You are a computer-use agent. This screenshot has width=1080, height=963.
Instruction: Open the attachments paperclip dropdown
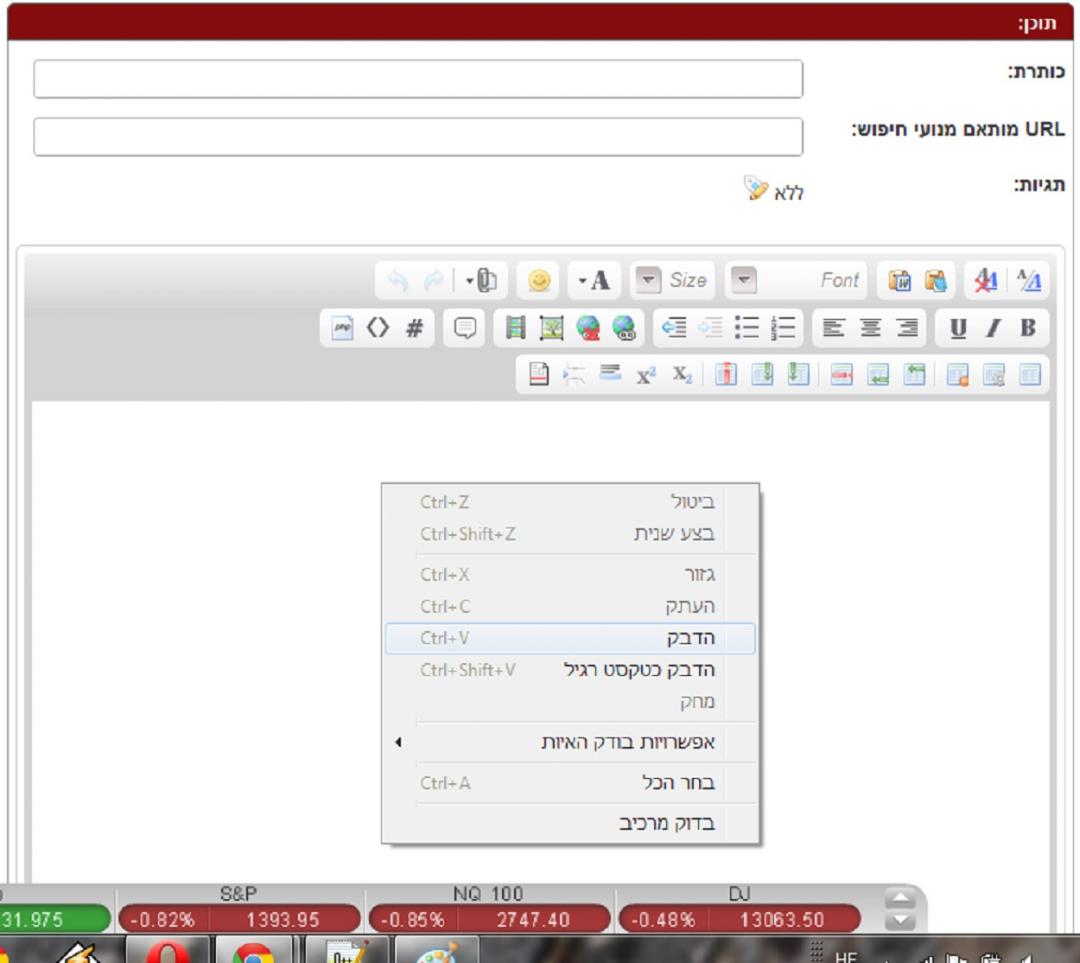tap(482, 281)
